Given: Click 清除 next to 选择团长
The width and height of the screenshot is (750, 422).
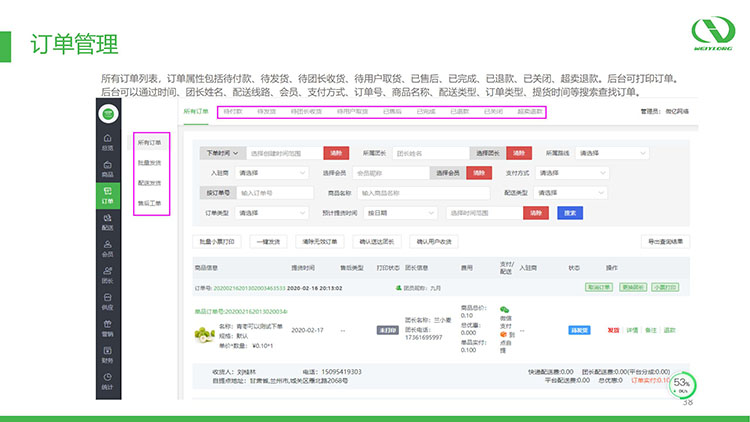Looking at the screenshot, I should (519, 153).
